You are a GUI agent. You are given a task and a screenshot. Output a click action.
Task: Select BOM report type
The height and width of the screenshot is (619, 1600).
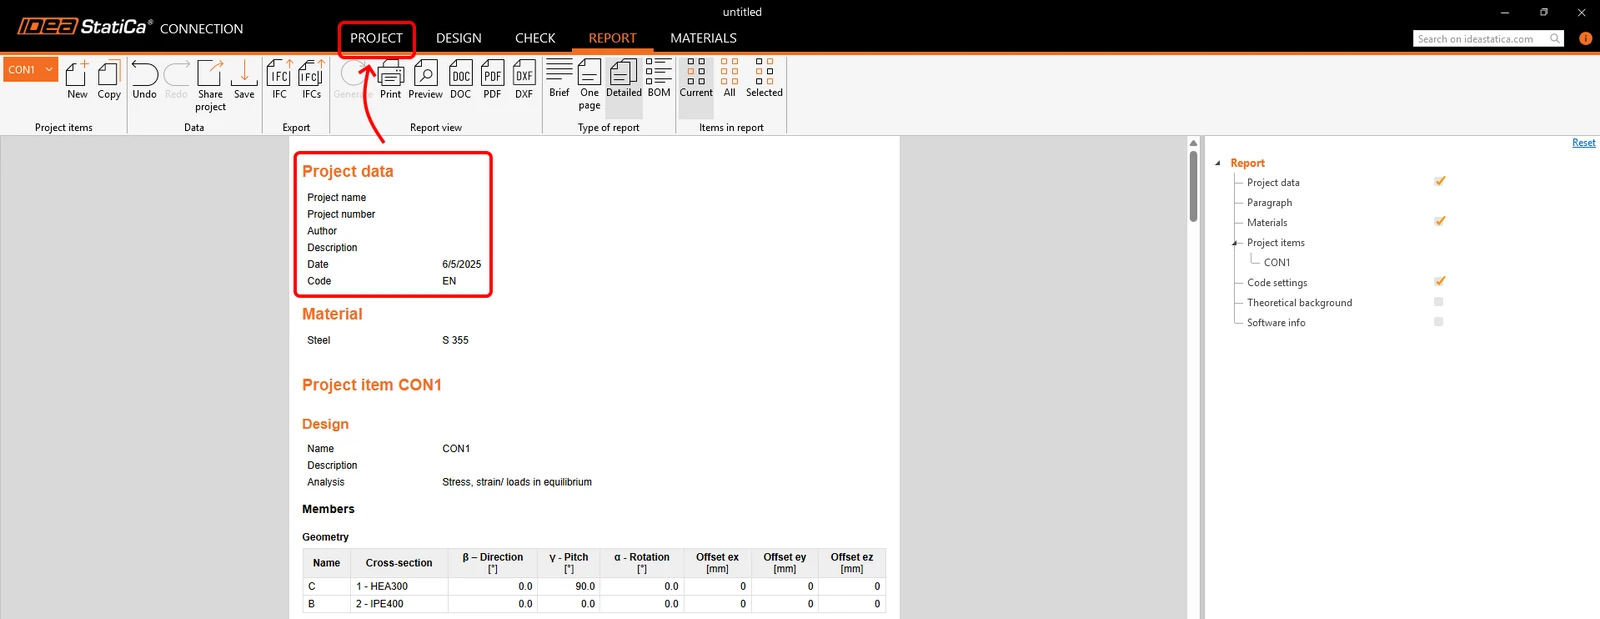pyautogui.click(x=659, y=78)
